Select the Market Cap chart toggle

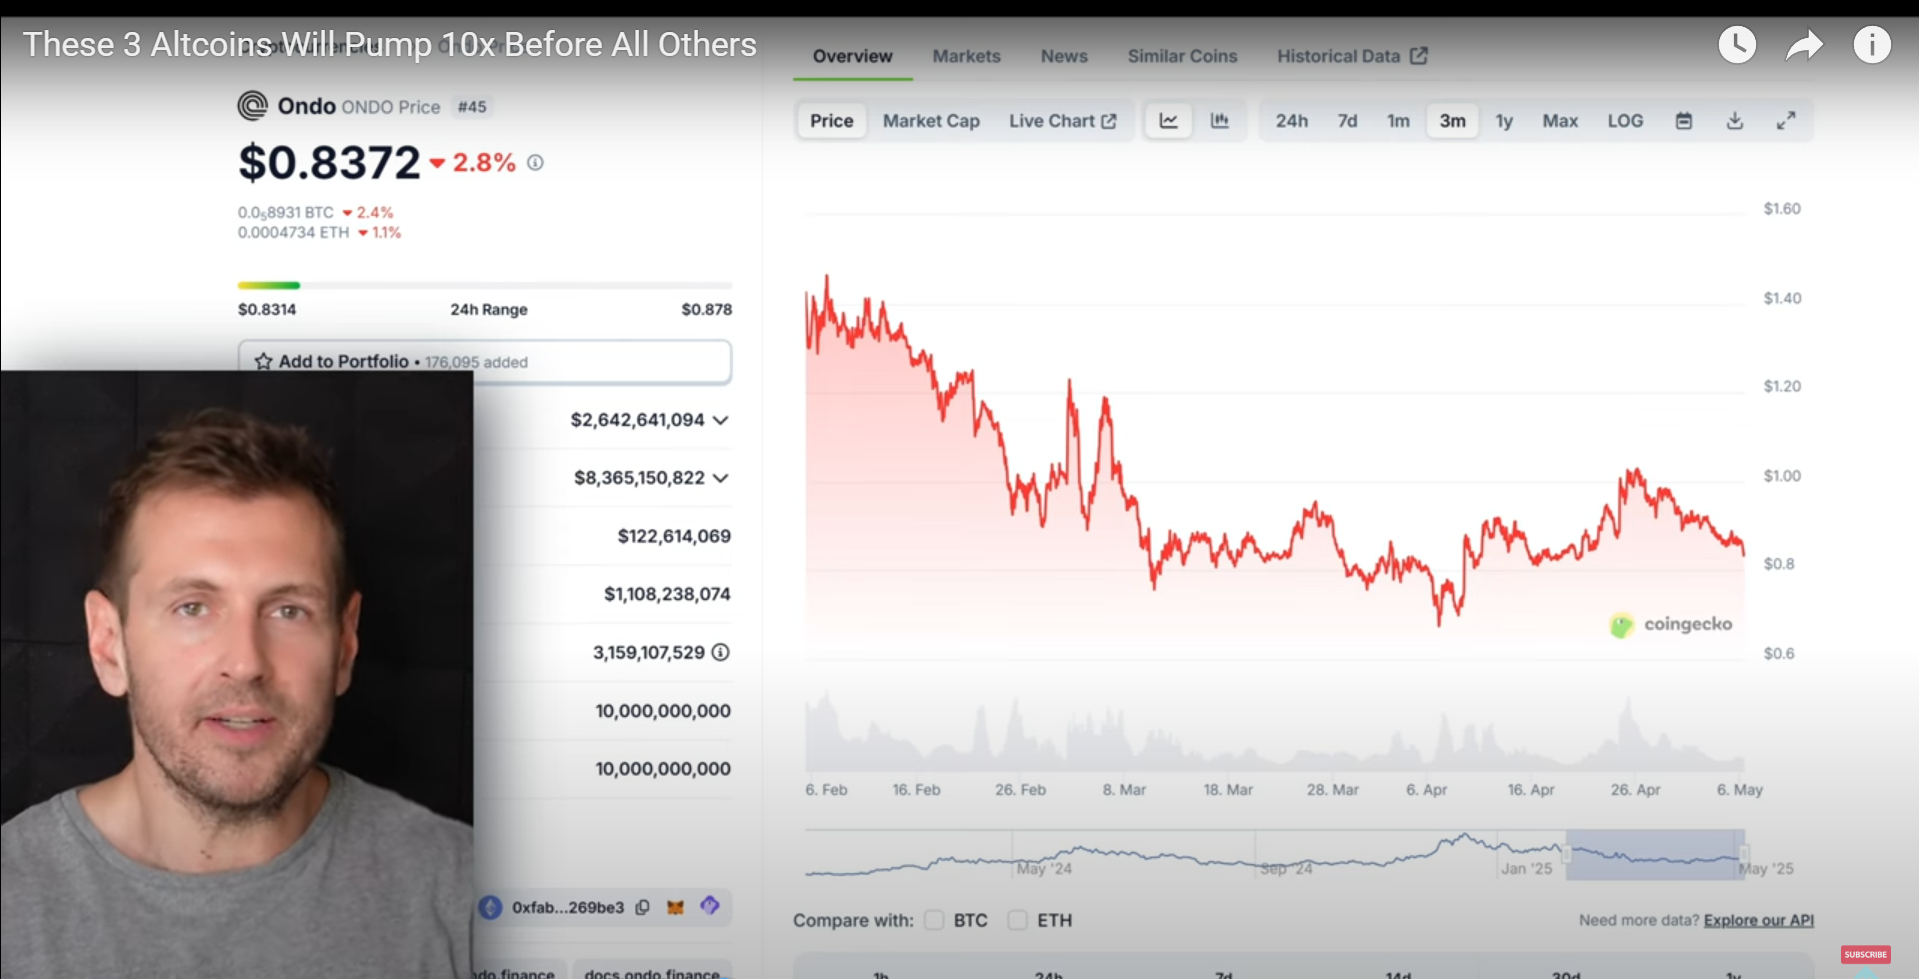pos(931,121)
